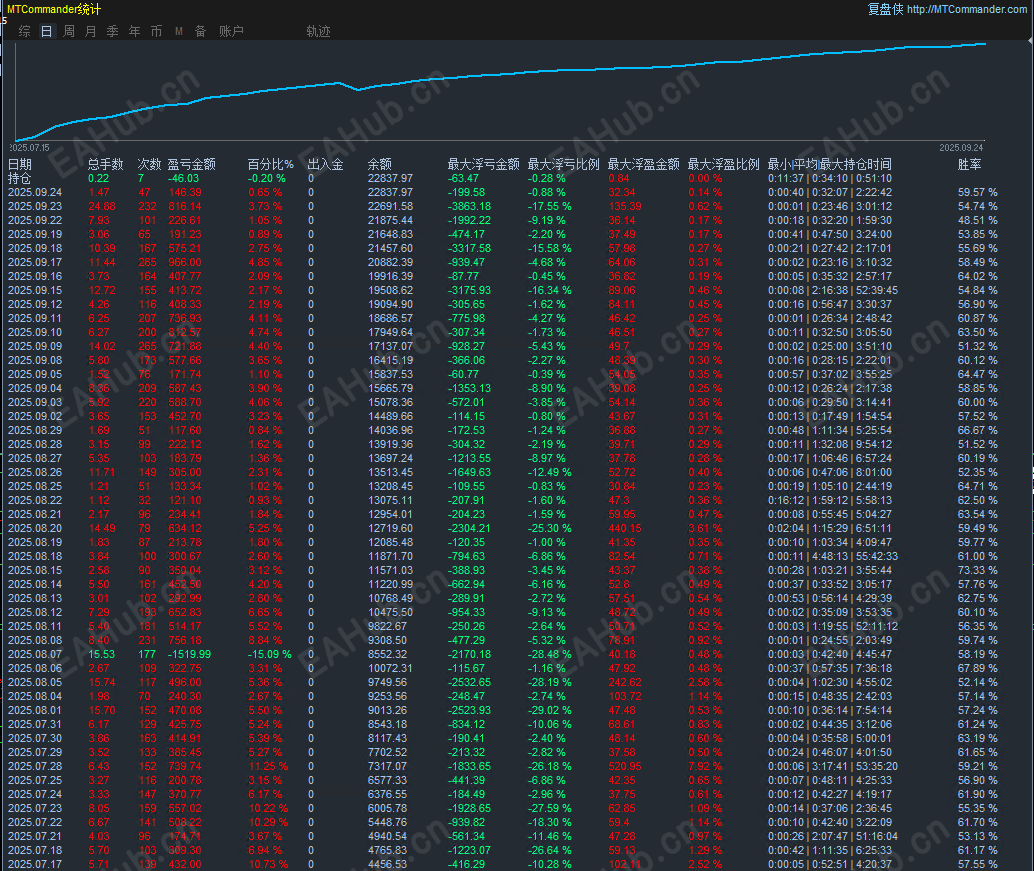
Task: Click the 胜率 column header
Action: click(x=969, y=164)
